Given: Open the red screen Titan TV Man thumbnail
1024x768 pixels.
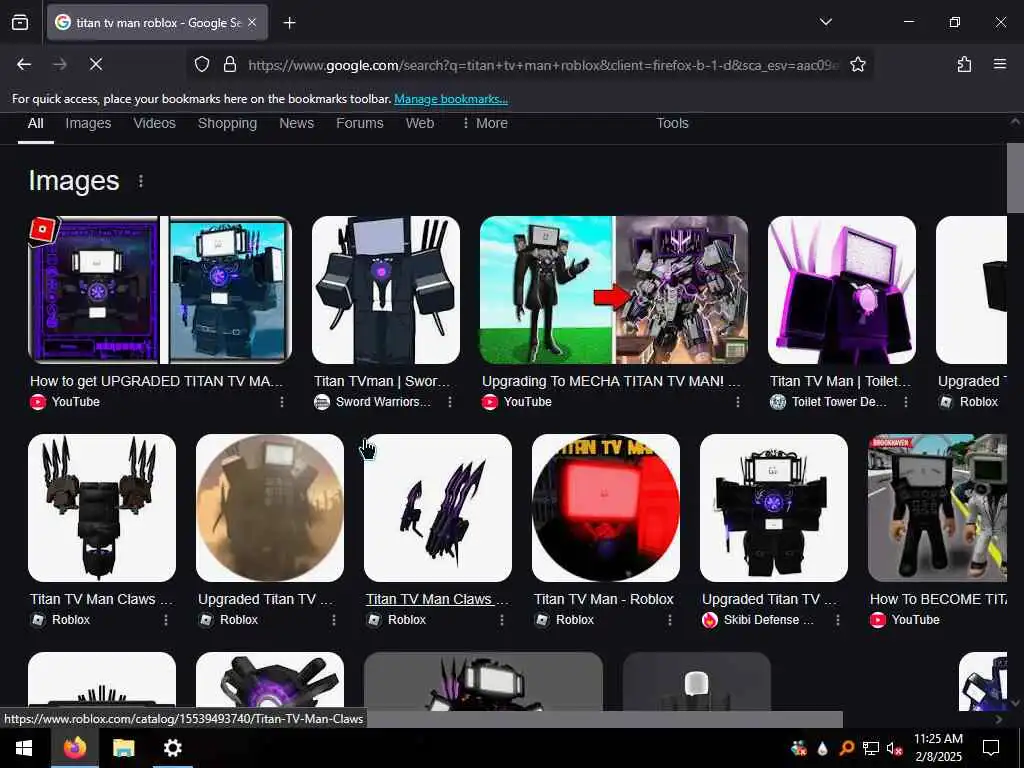Looking at the screenshot, I should pyautogui.click(x=605, y=508).
